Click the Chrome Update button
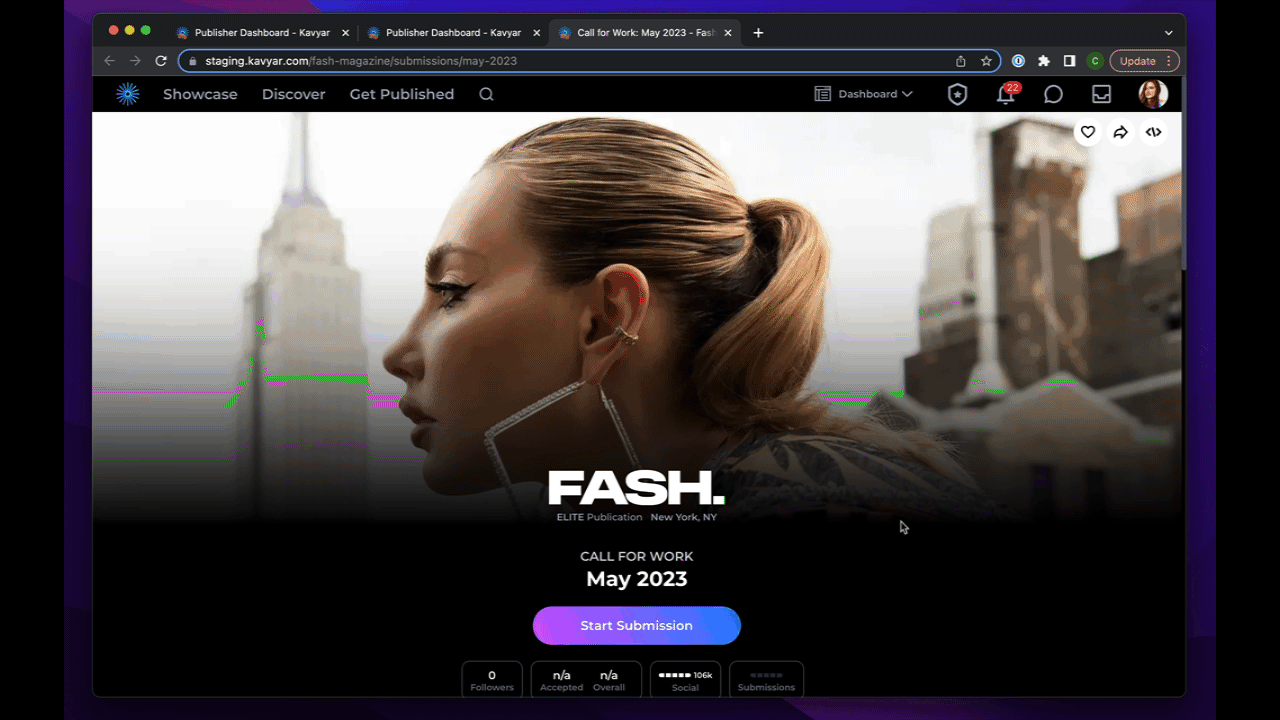1280x720 pixels. point(1144,61)
